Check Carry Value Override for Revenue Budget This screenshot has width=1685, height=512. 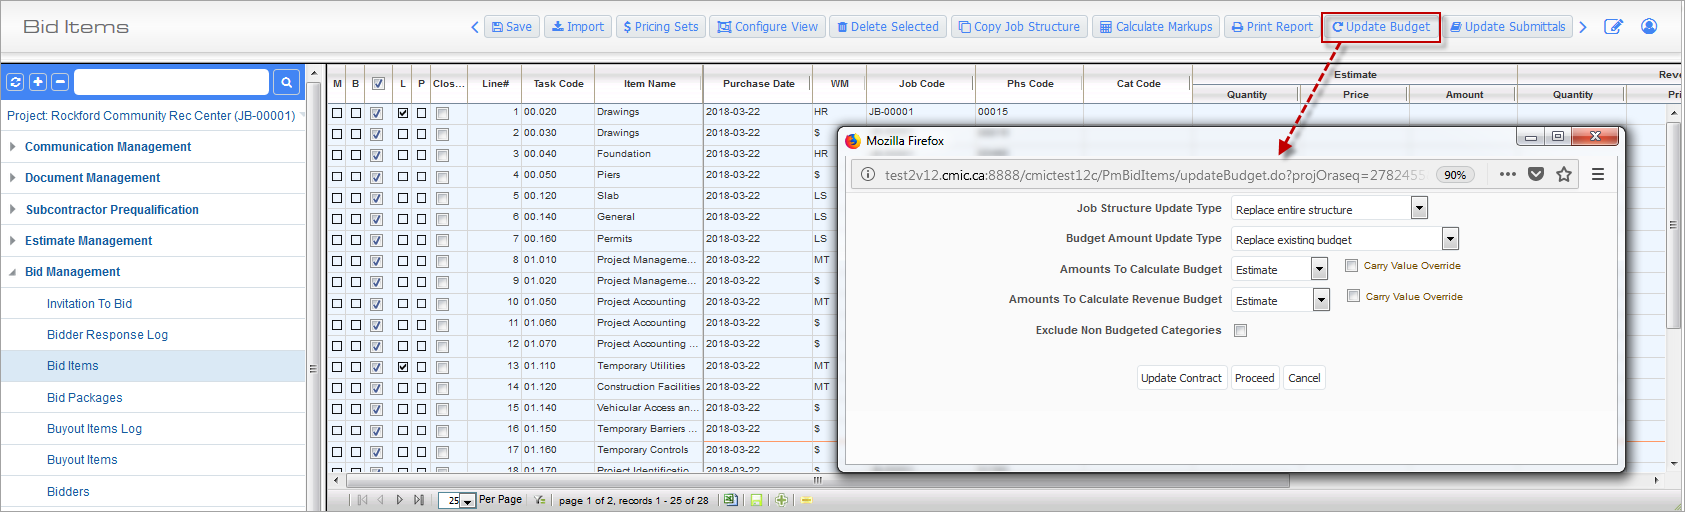1353,296
